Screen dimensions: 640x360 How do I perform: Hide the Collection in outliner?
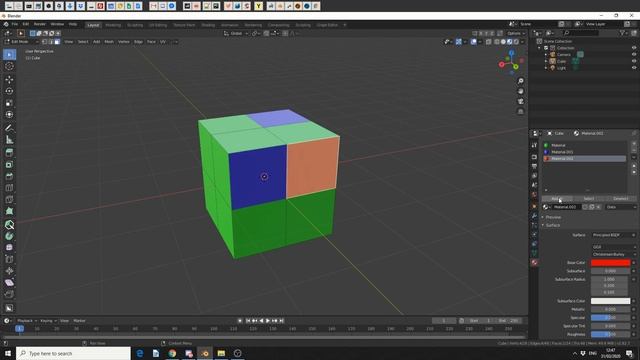634,48
